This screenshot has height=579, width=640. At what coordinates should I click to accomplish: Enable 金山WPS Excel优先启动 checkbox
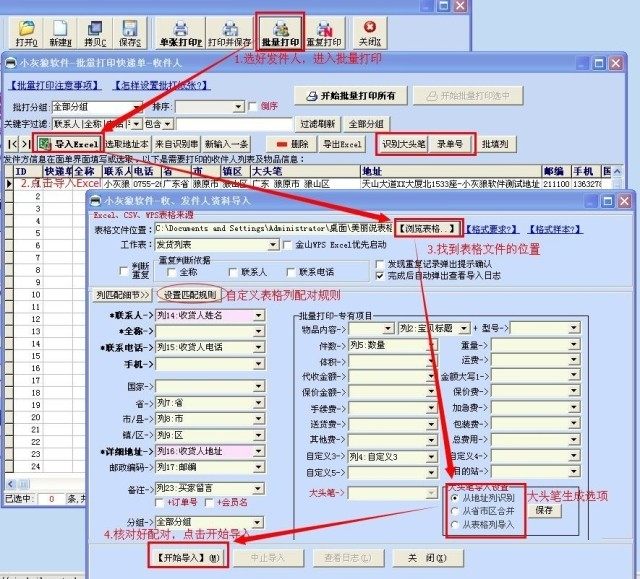tap(287, 245)
